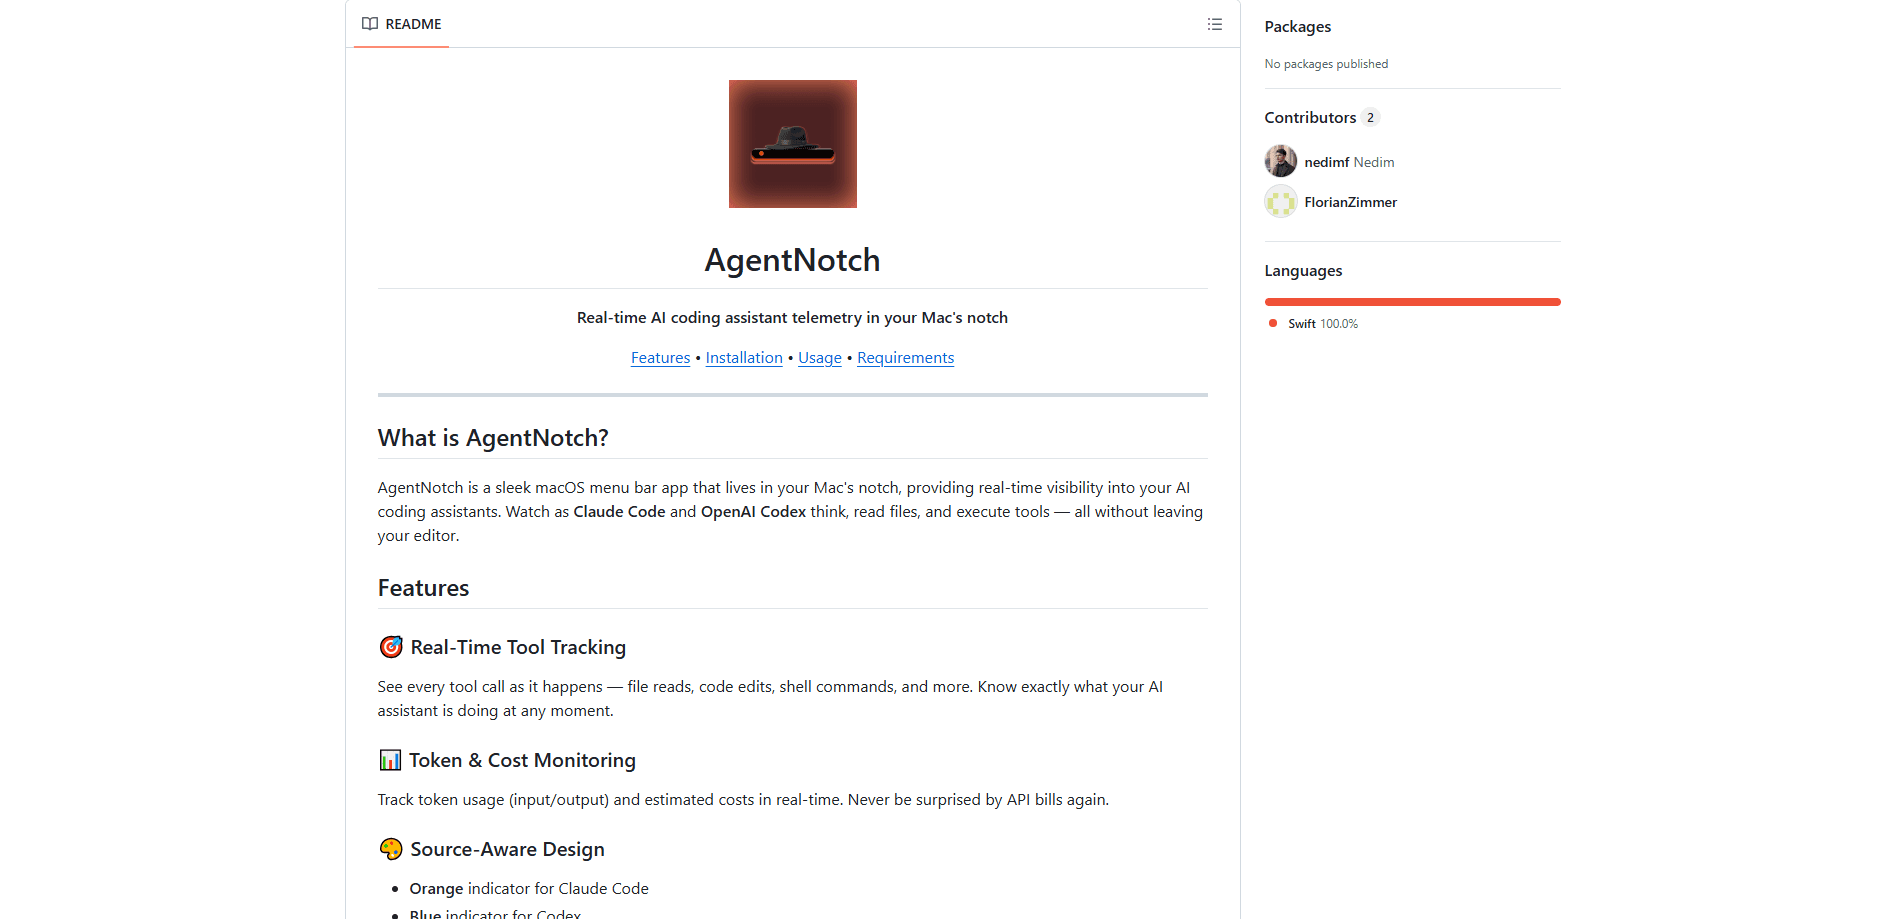Image resolution: width=1904 pixels, height=919 pixels.
Task: Click the bold 'OpenAI Codex' text
Action: tap(753, 512)
